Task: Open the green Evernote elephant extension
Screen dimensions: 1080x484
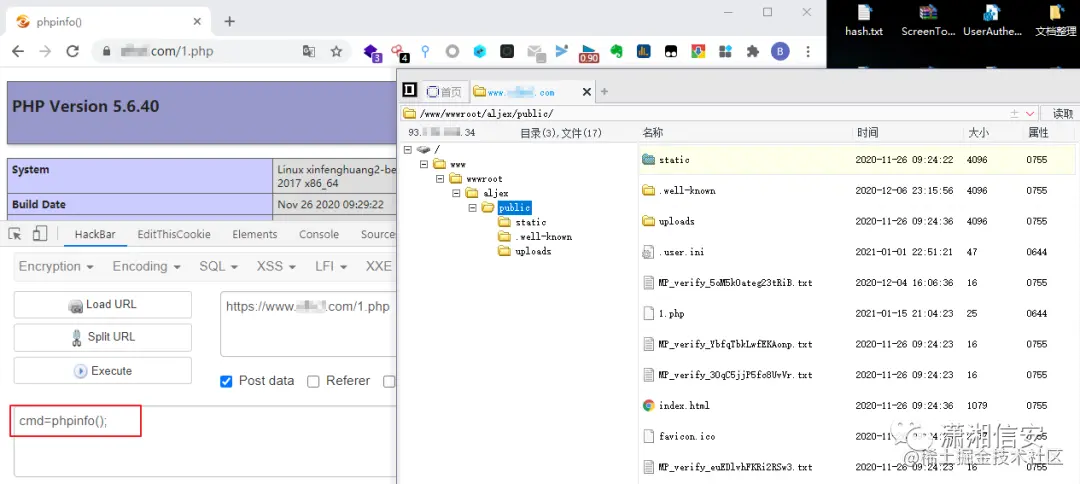Action: (x=616, y=52)
